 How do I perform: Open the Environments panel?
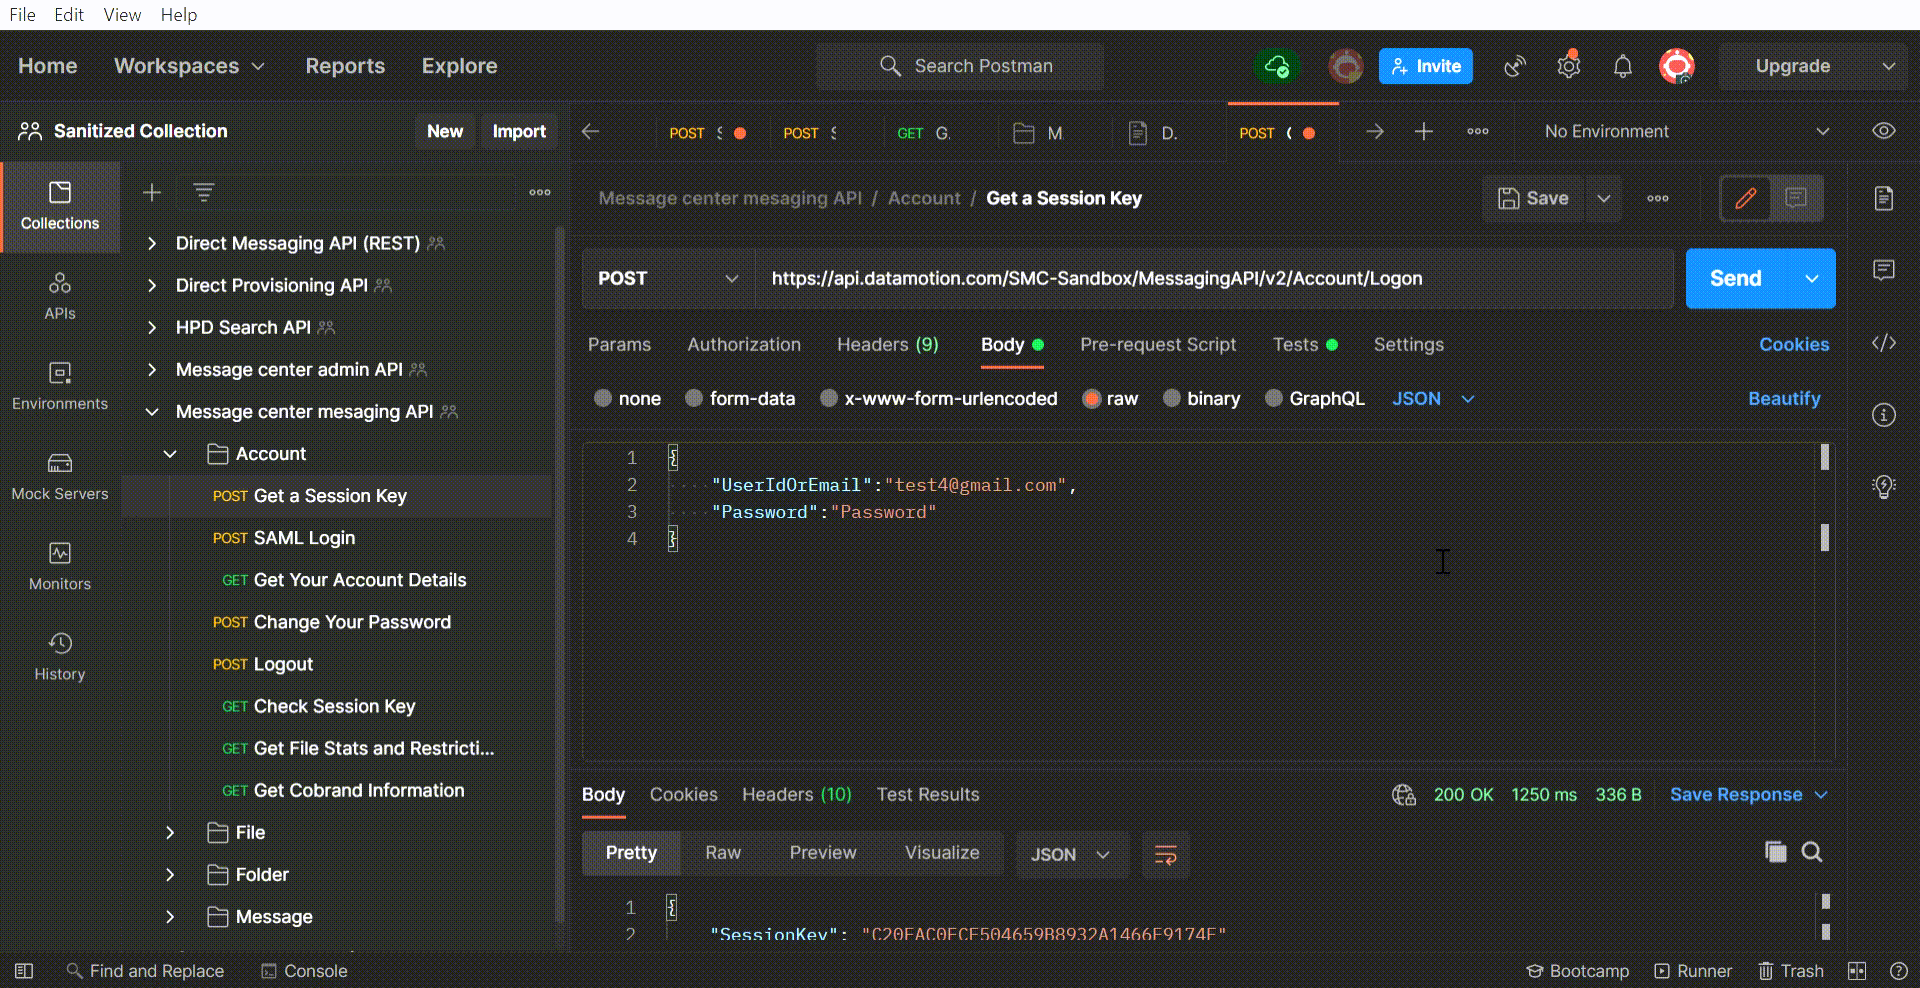tap(60, 385)
